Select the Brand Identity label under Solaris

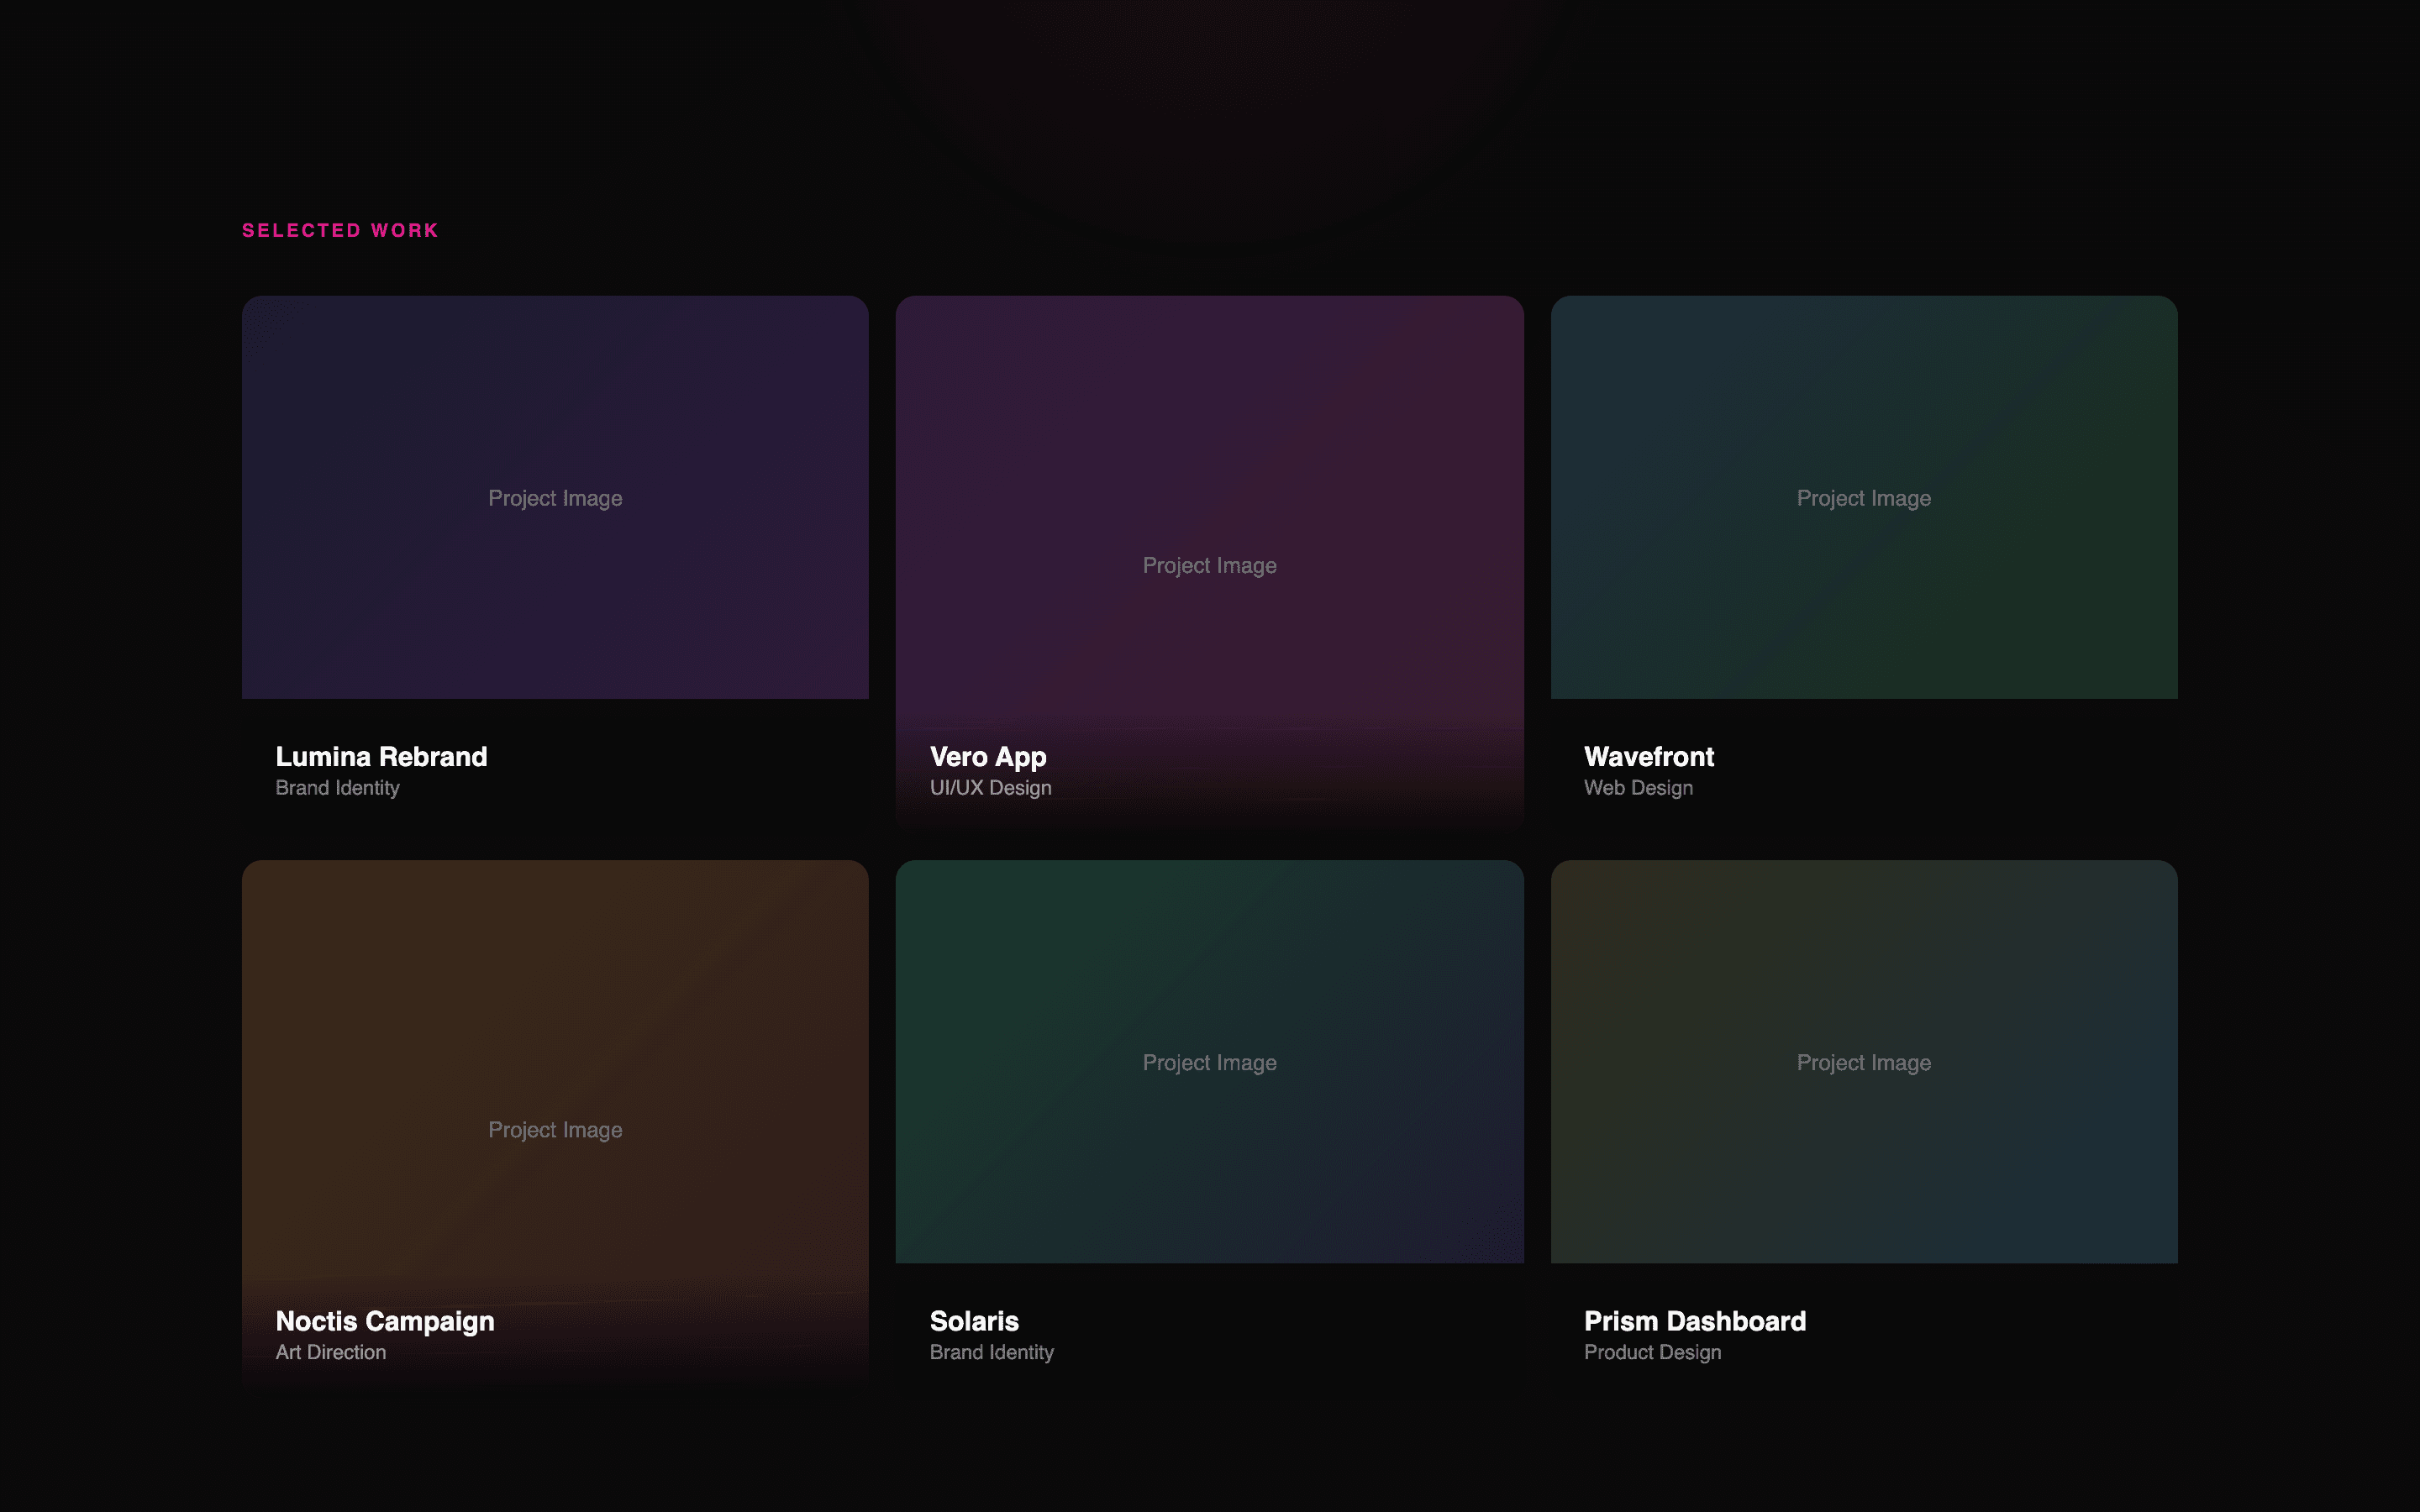(992, 1352)
